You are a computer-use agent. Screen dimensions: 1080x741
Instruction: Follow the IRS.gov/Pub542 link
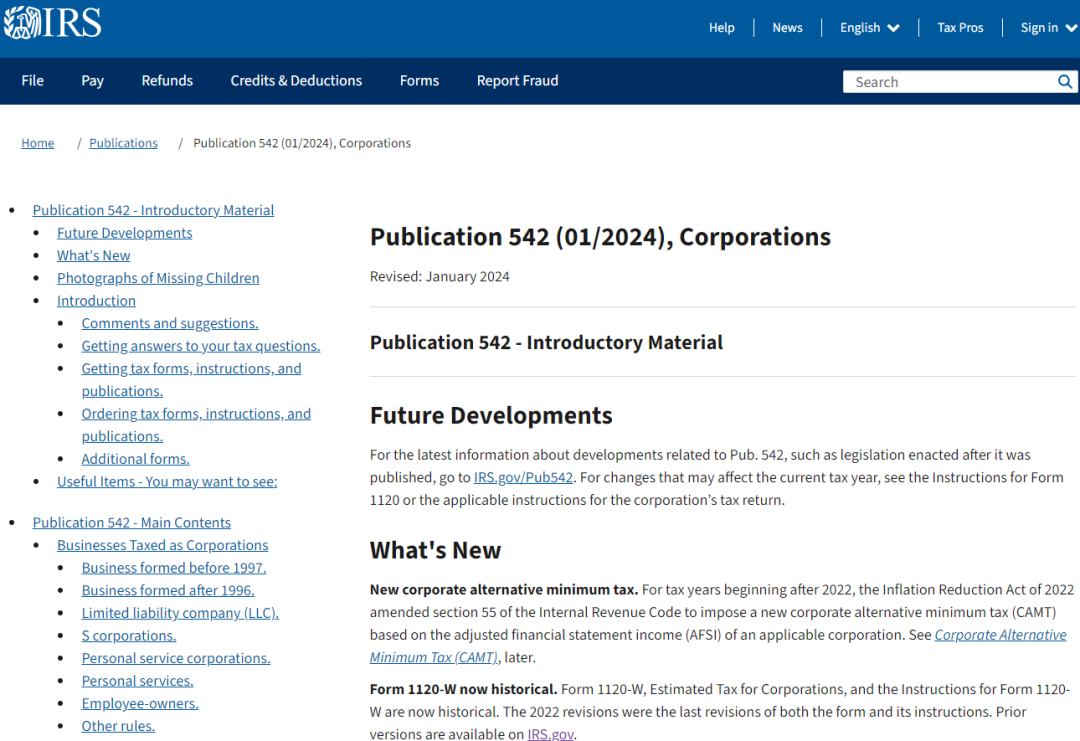click(523, 477)
